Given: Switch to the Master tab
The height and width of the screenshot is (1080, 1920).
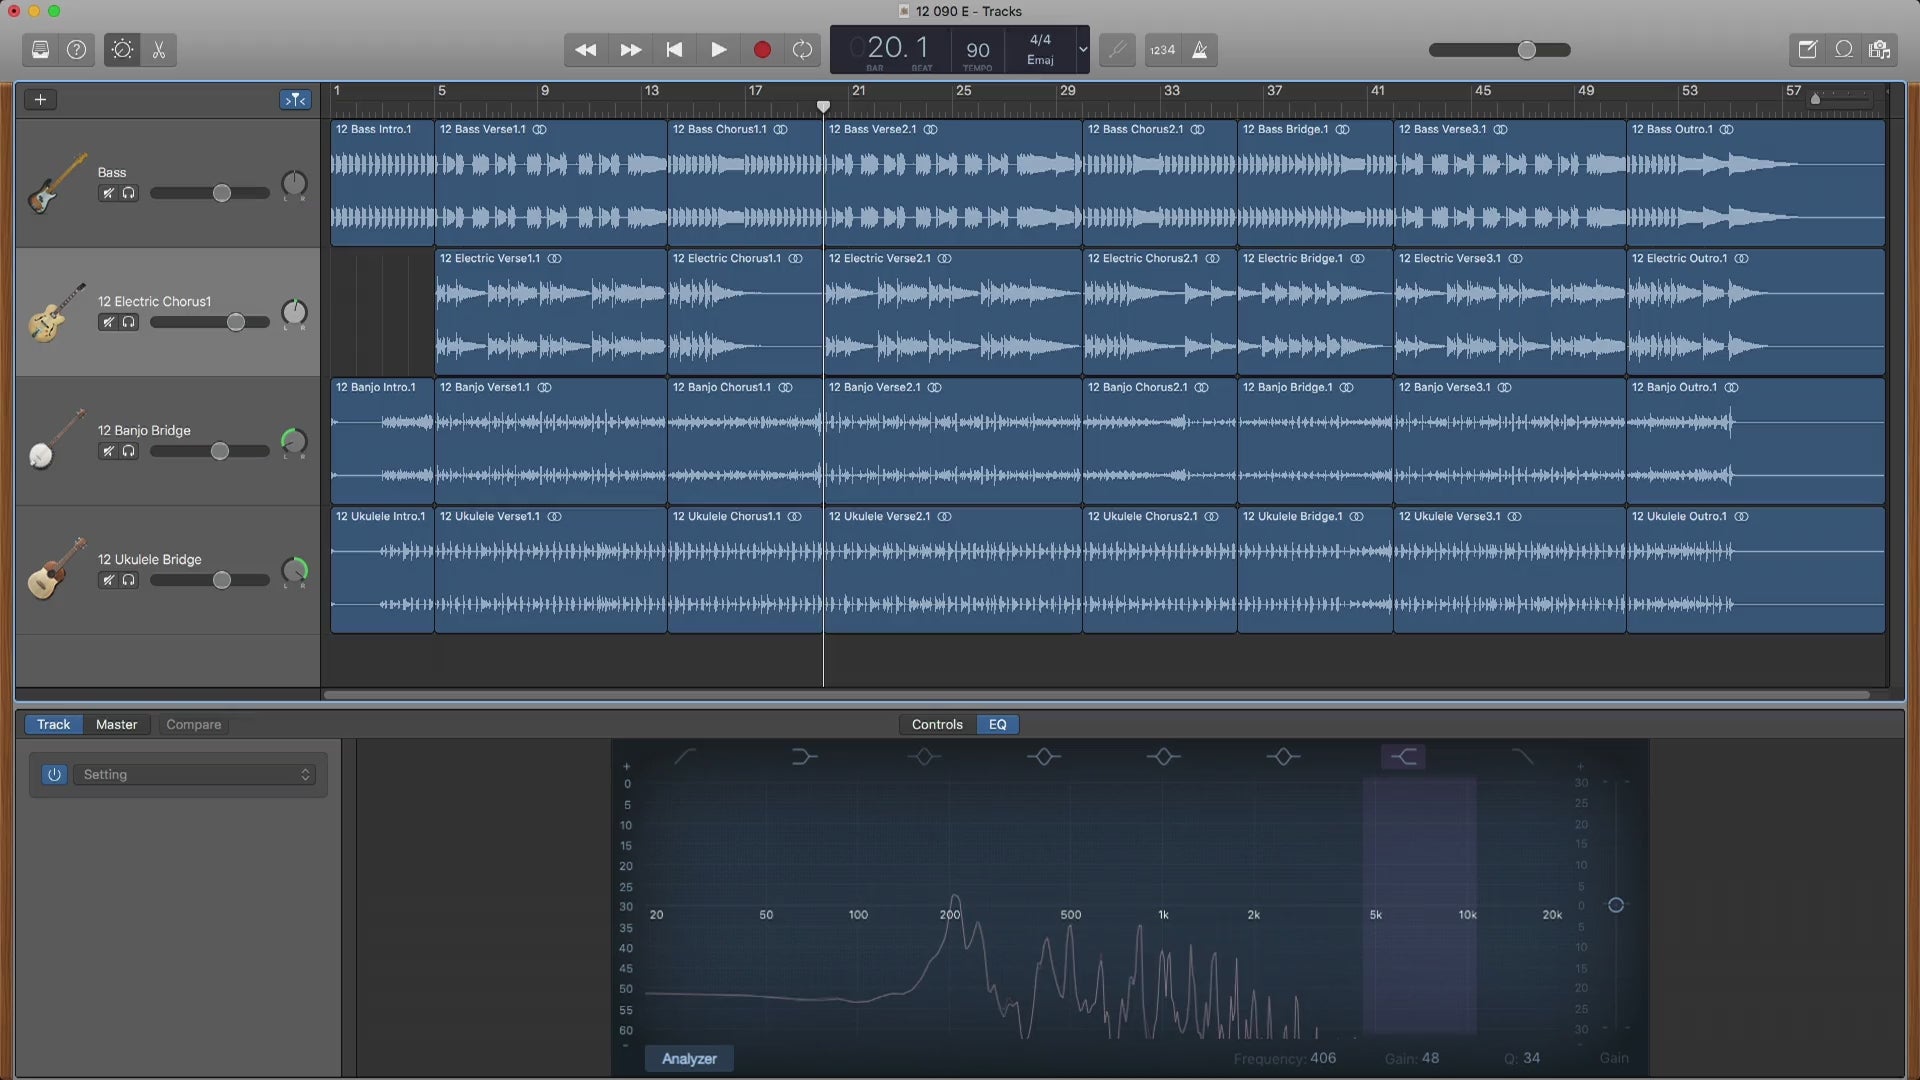Looking at the screenshot, I should tap(116, 724).
